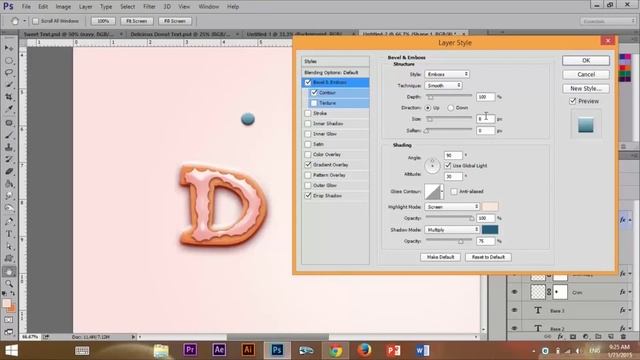
Task: Select the Horizontal Type tool
Action: pos(9,234)
